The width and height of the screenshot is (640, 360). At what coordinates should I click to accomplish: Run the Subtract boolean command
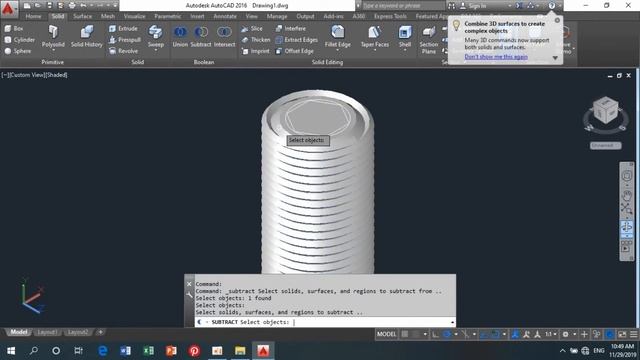[x=201, y=36]
